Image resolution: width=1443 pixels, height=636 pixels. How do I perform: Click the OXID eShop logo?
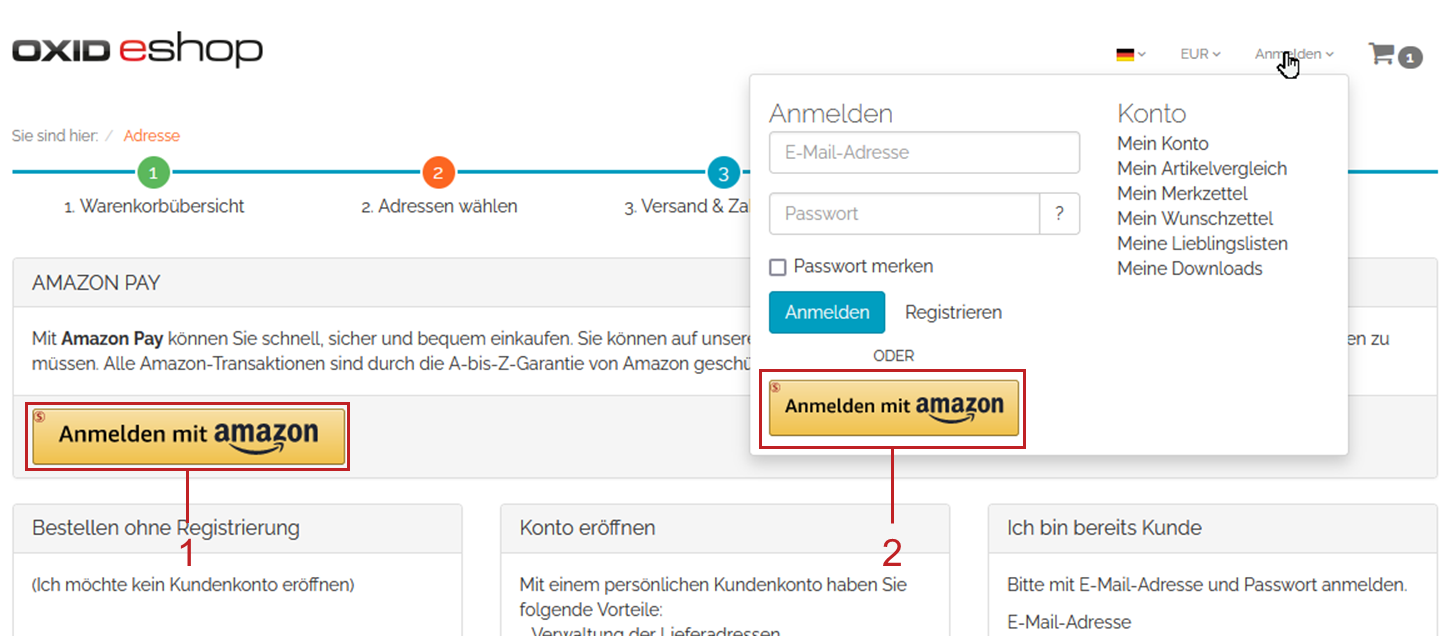coord(137,51)
